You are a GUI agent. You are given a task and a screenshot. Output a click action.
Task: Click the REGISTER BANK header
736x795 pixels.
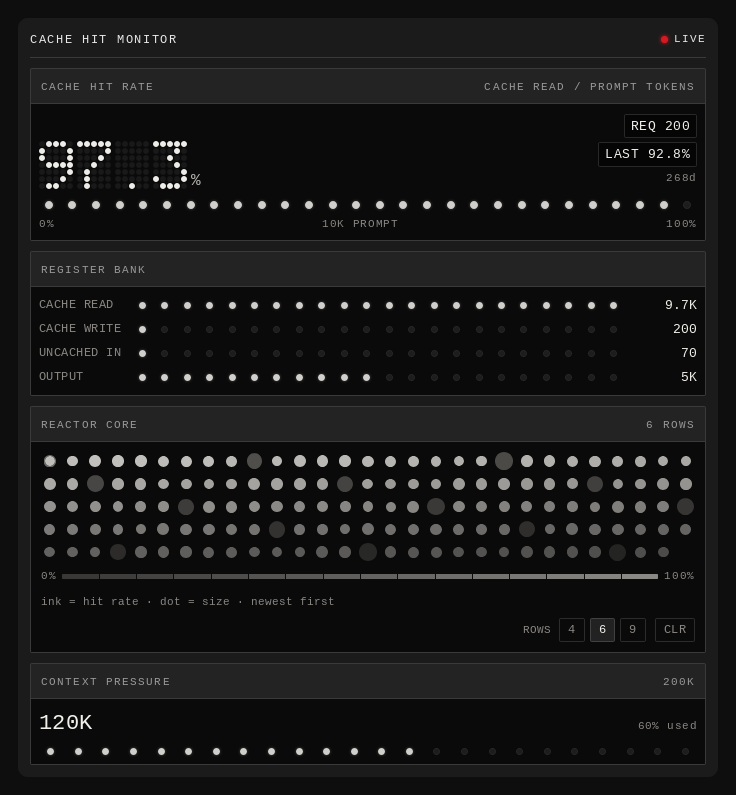click(93, 270)
